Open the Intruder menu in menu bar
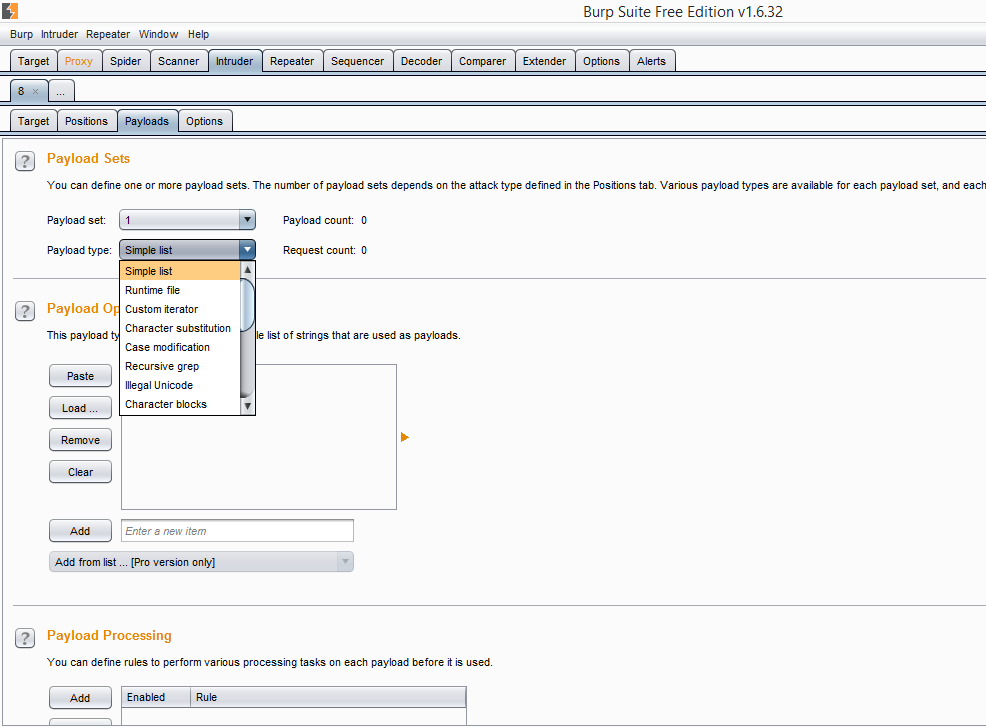The image size is (986, 727). [x=59, y=34]
